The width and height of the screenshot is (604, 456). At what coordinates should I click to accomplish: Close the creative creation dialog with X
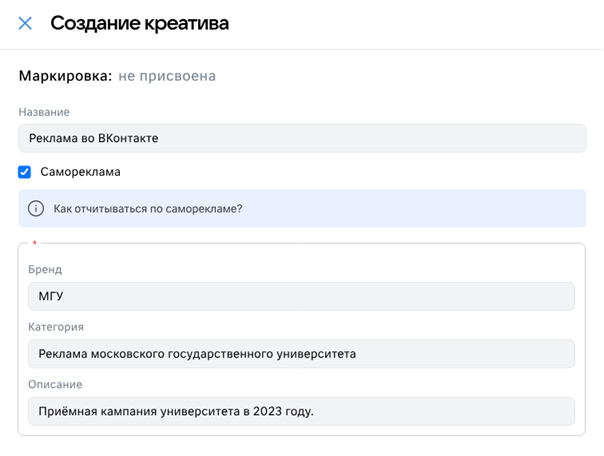coord(25,23)
